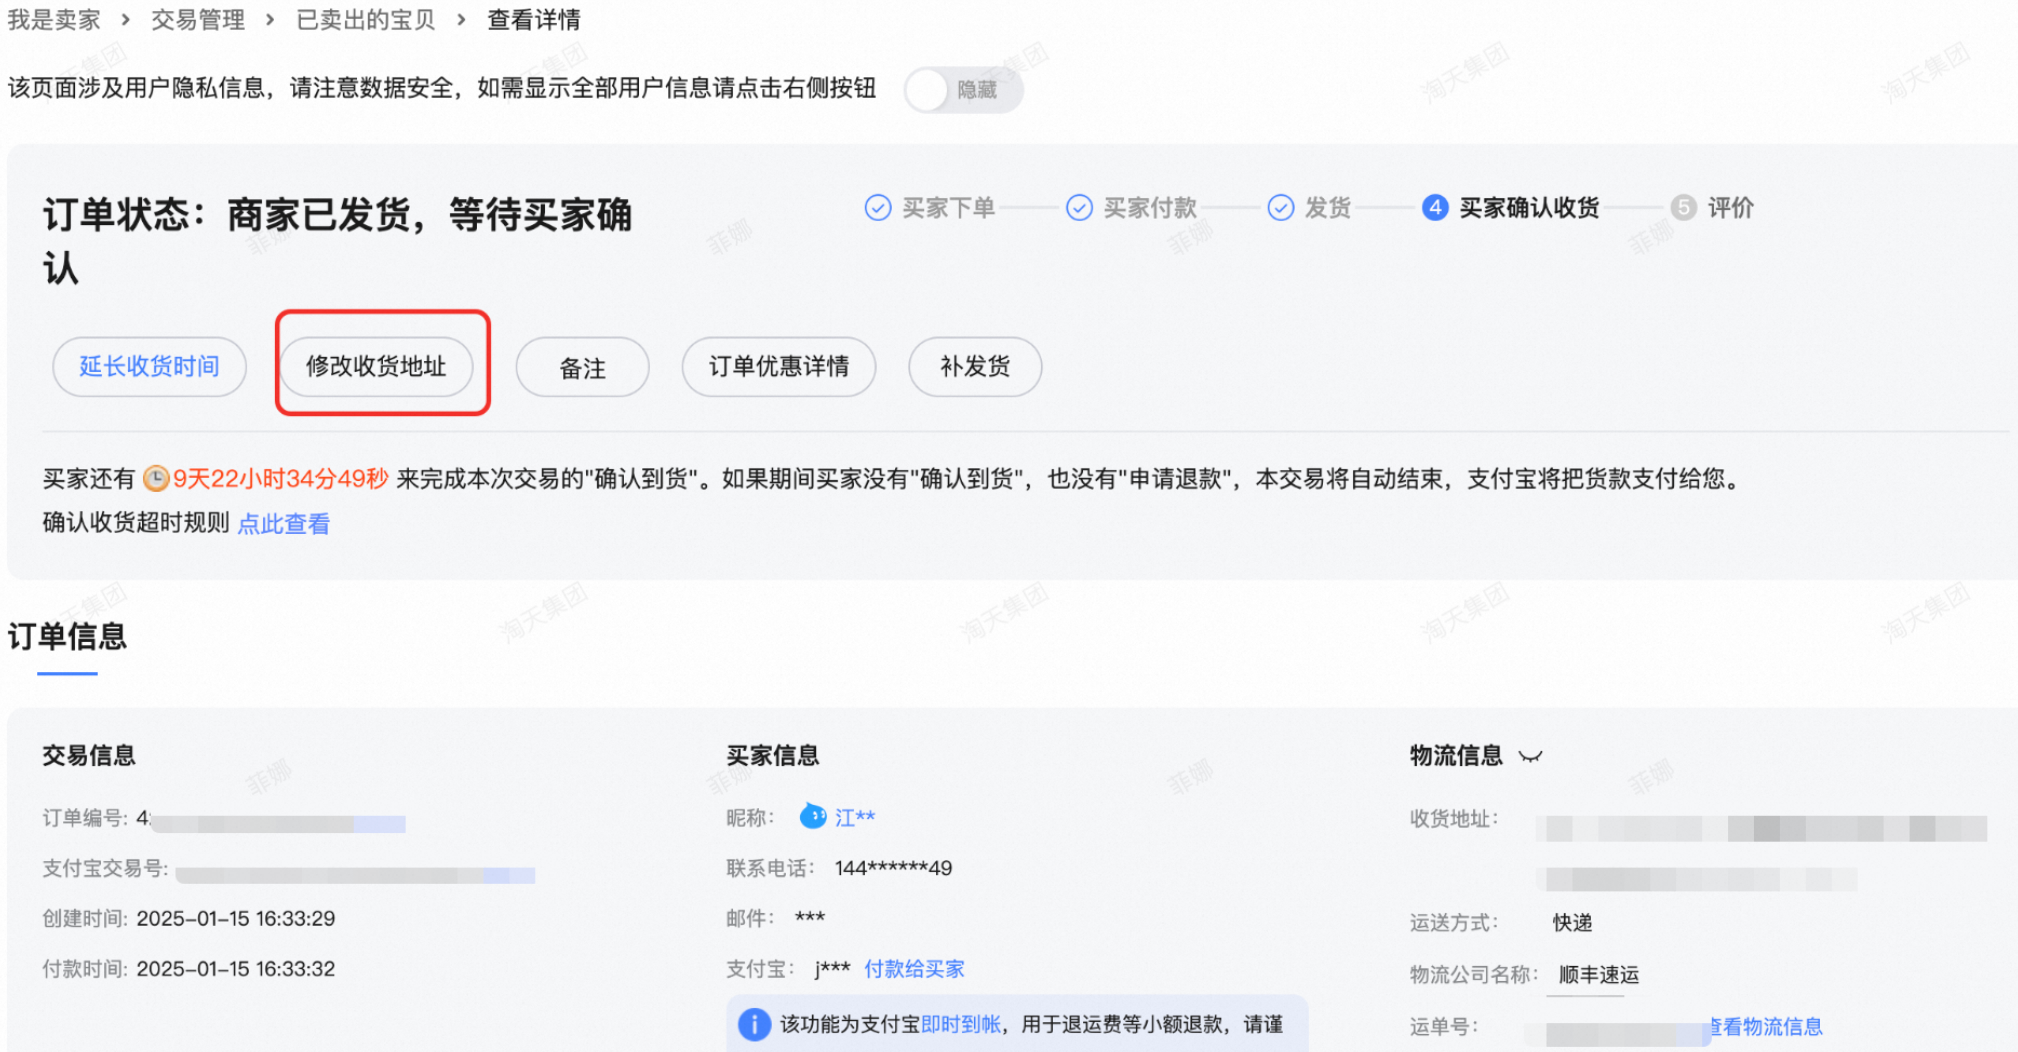Click 延长收货时间 to extend delivery time
This screenshot has height=1052, width=2018.
tap(148, 367)
